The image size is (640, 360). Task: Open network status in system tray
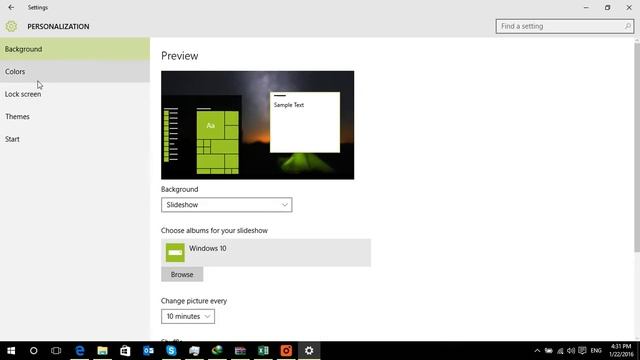pos(560,351)
